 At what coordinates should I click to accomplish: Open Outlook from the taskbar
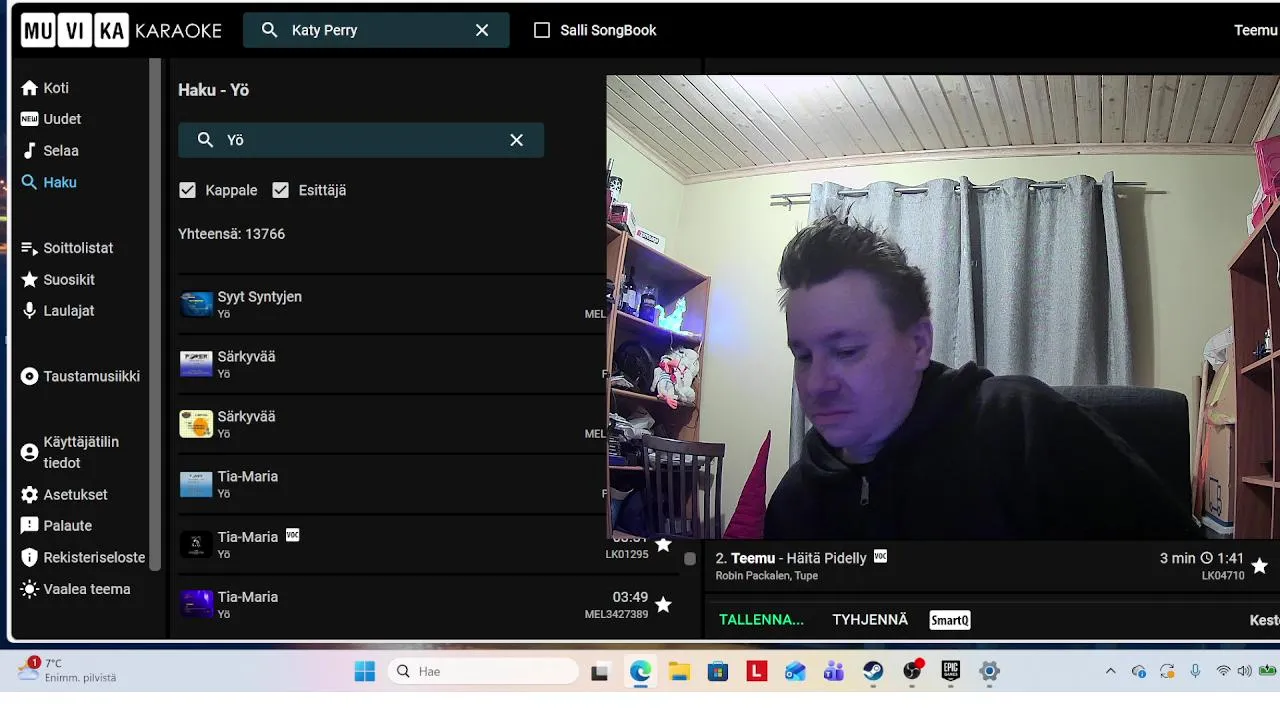[x=795, y=671]
